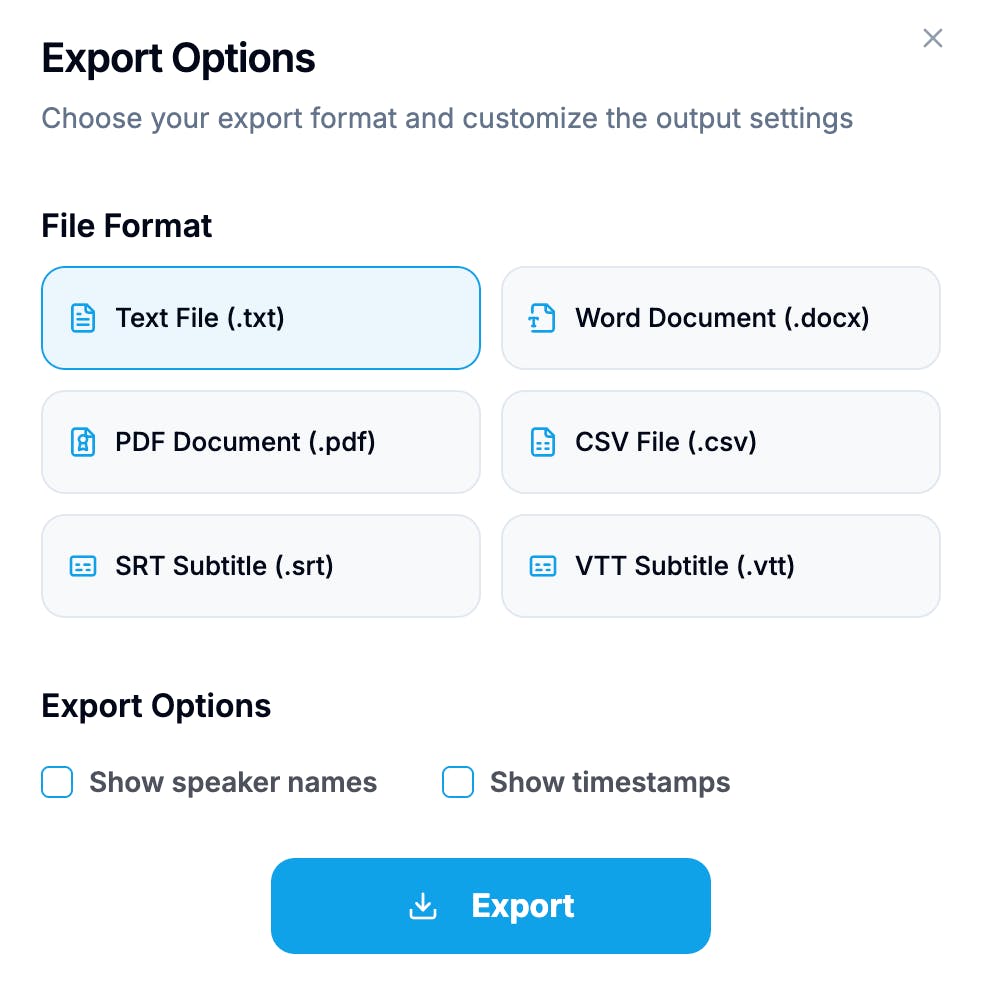This screenshot has height=986, width=984.
Task: Click the PDF Document file icon
Action: click(x=83, y=442)
